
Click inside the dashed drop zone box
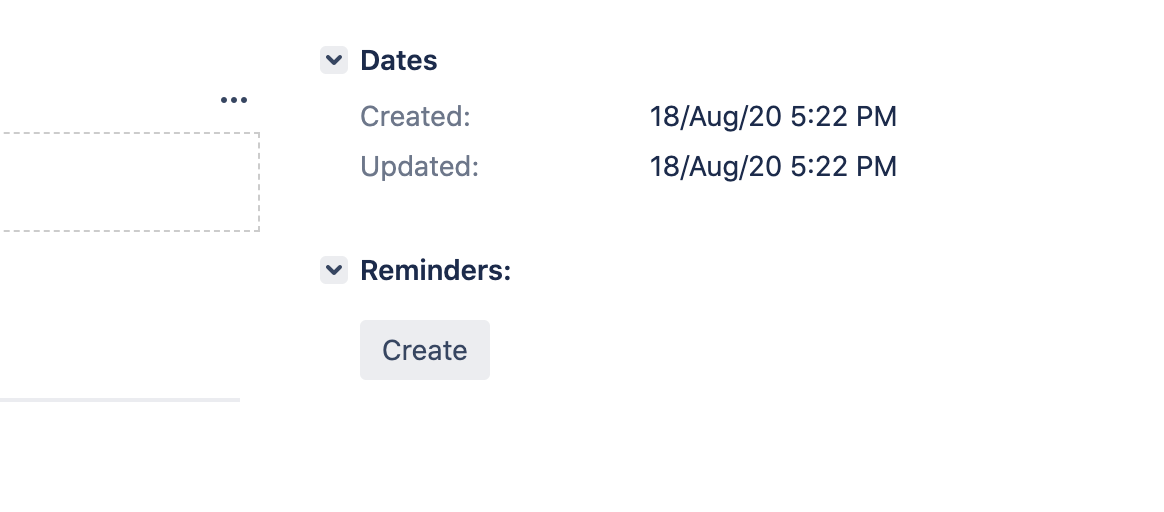coord(129,182)
